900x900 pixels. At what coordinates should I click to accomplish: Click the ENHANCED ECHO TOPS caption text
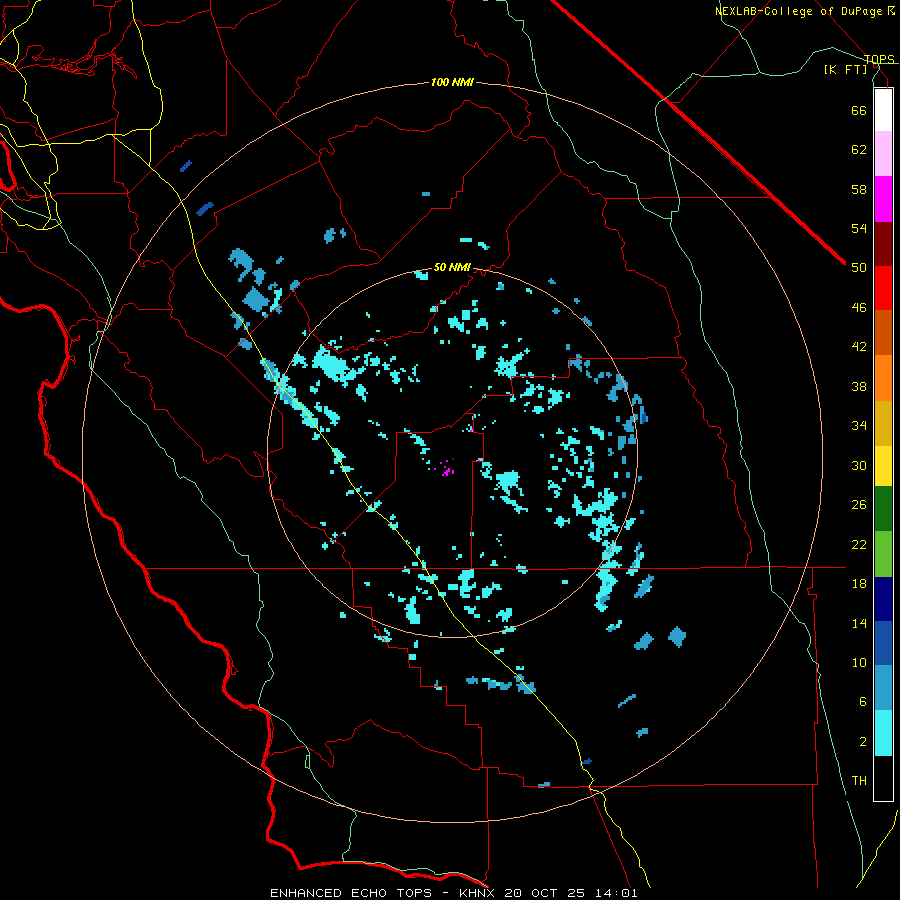pyautogui.click(x=351, y=893)
